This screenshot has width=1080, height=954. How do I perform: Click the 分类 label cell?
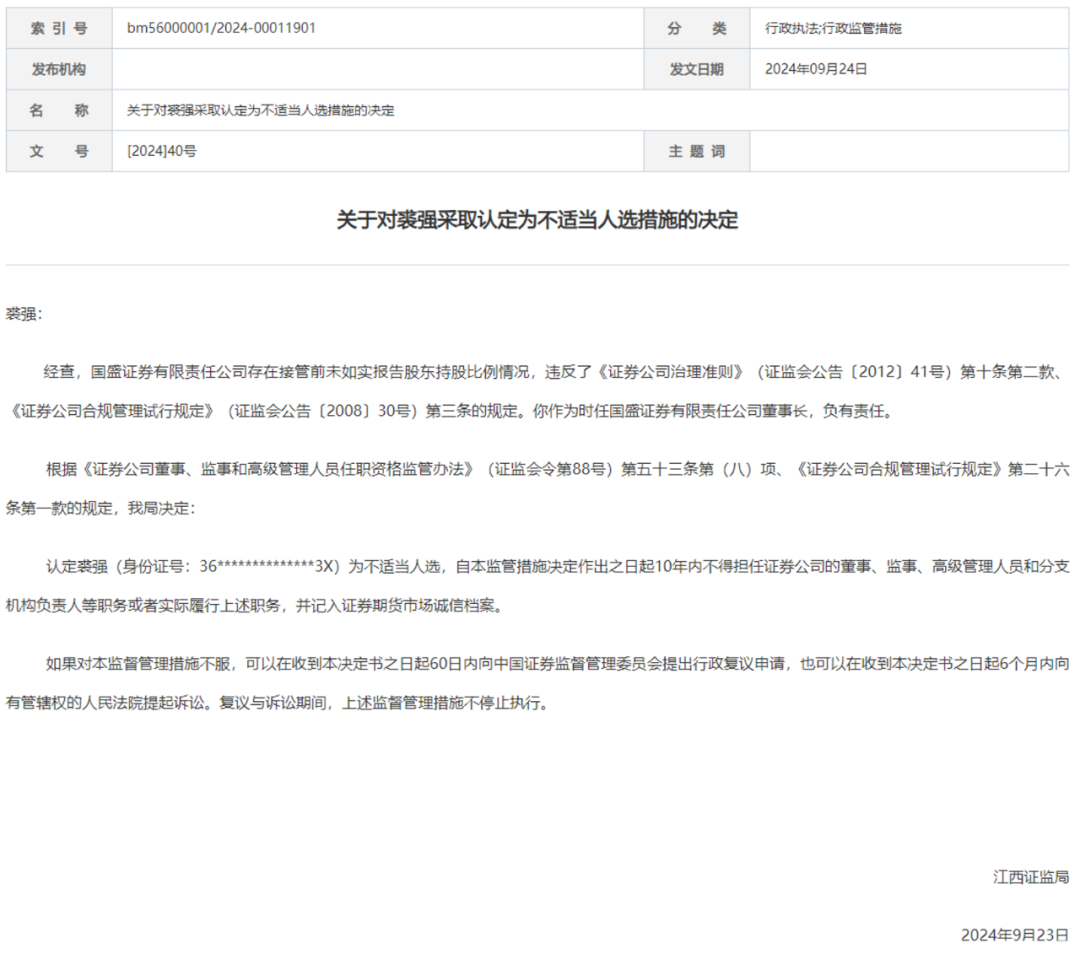[x=697, y=28]
